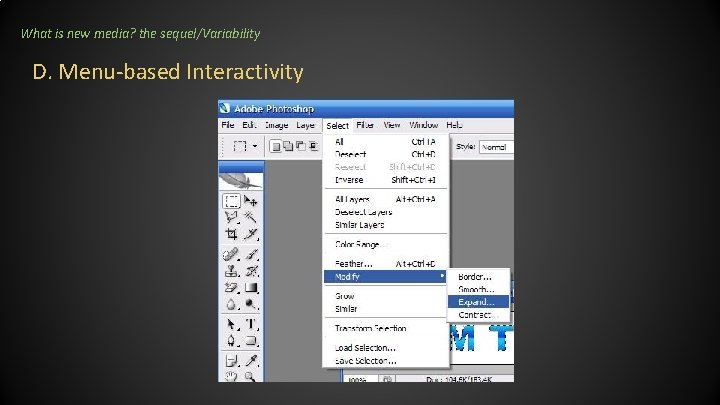Image resolution: width=720 pixels, height=405 pixels.
Task: Choose Save Selection menu entry
Action: click(x=385, y=361)
